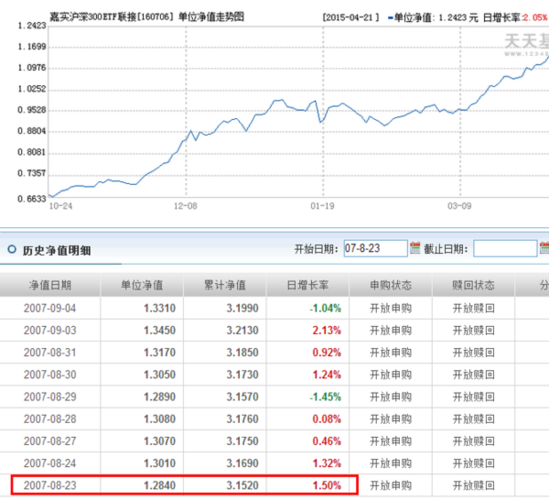Viewport: 549px width, 500px height.
Task: Select date cell 2007-08-29
Action: pos(50,397)
